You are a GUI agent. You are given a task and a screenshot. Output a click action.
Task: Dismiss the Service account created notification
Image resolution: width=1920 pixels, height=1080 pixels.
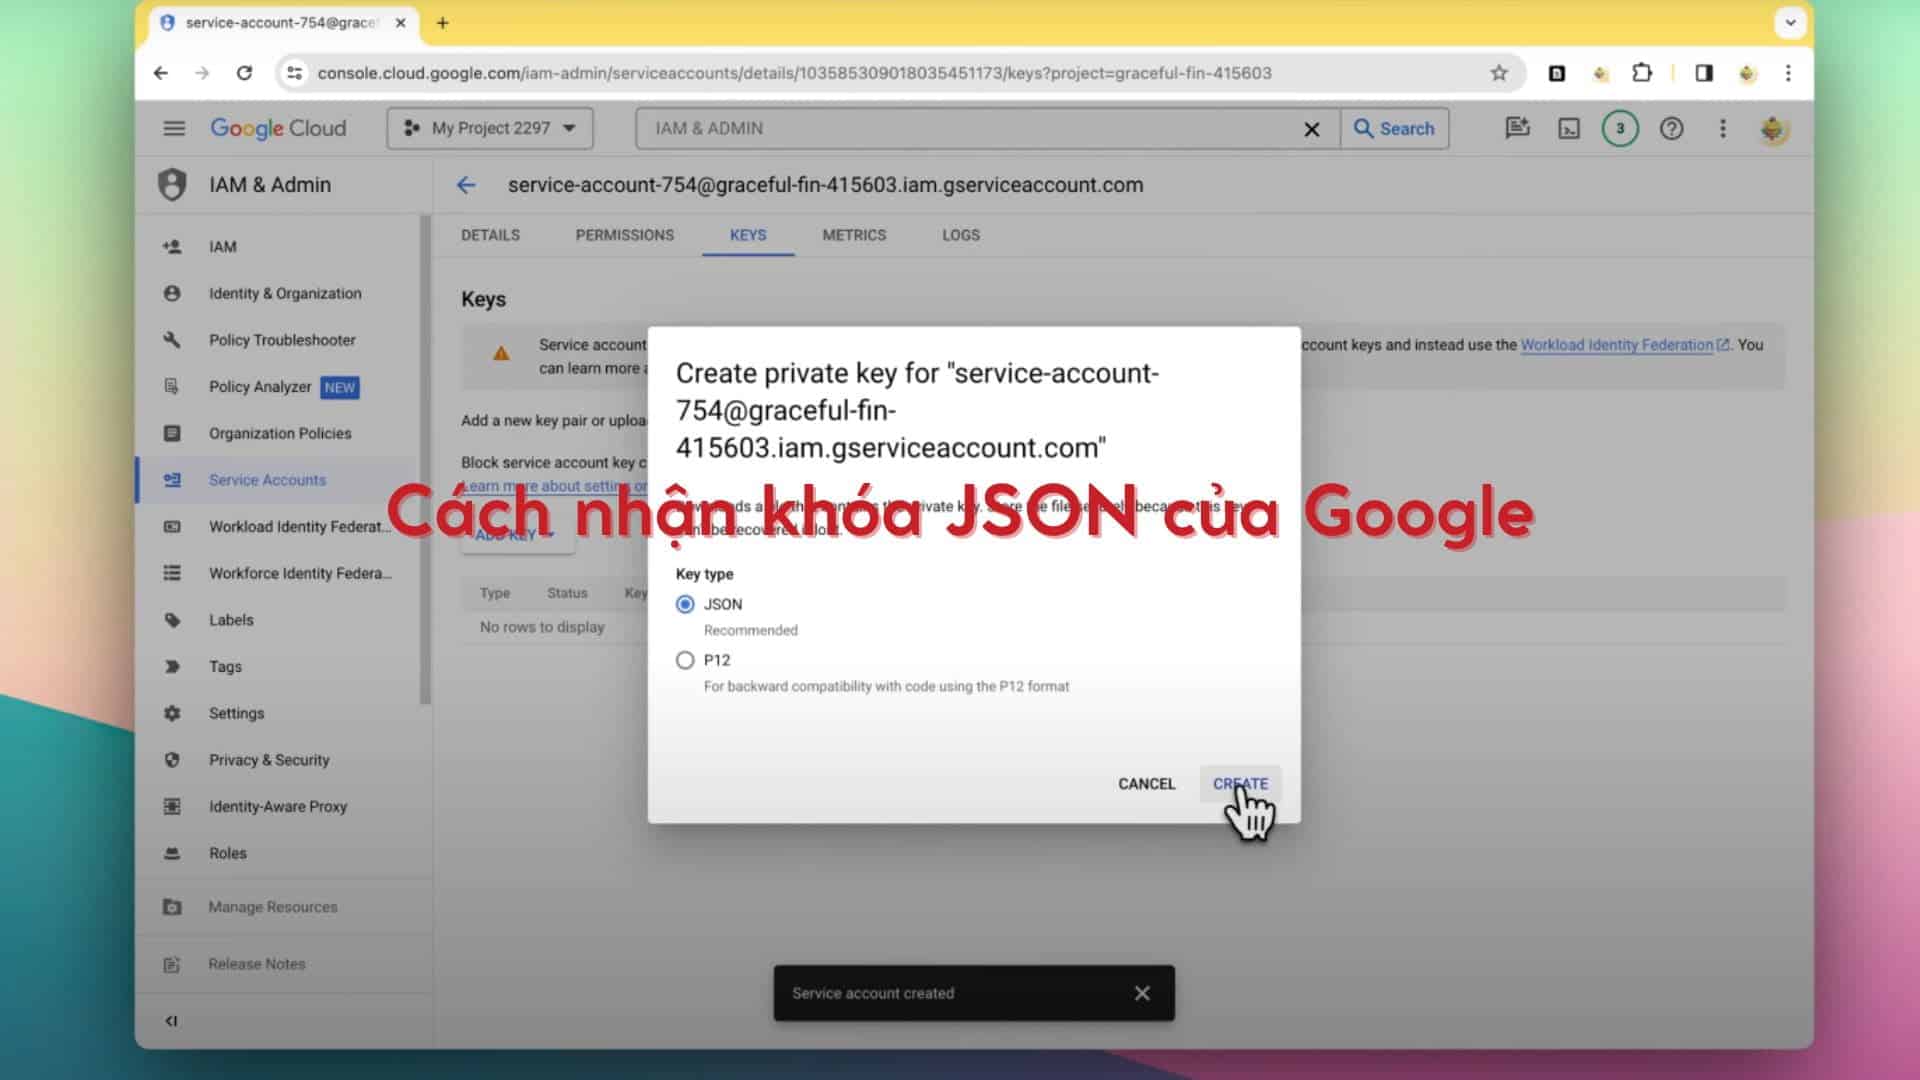point(1142,993)
